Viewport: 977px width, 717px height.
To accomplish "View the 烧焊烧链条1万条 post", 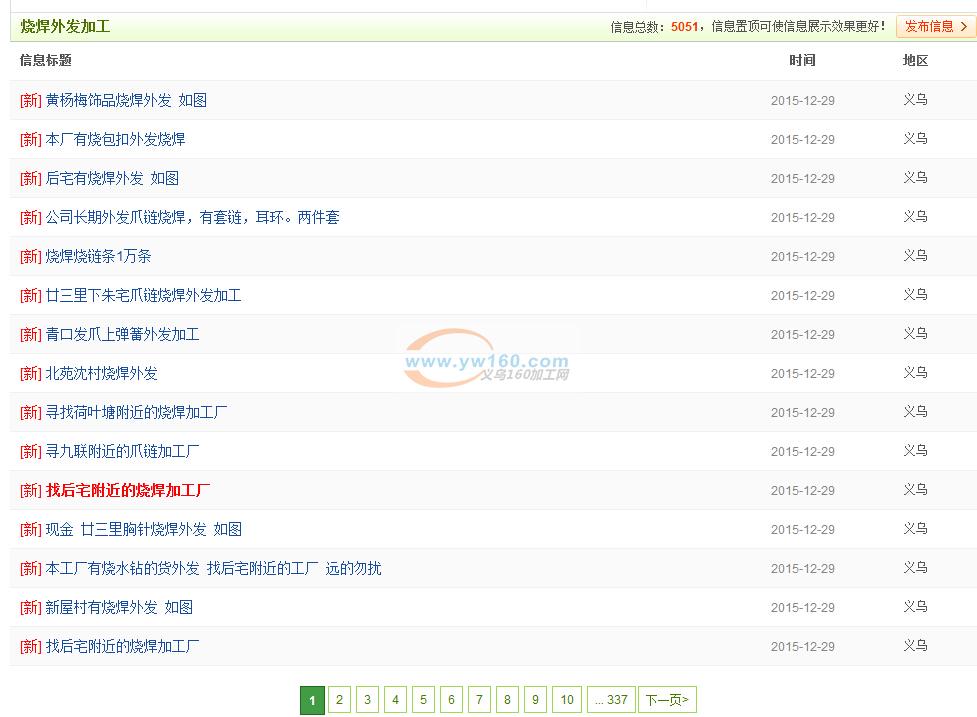I will [98, 256].
